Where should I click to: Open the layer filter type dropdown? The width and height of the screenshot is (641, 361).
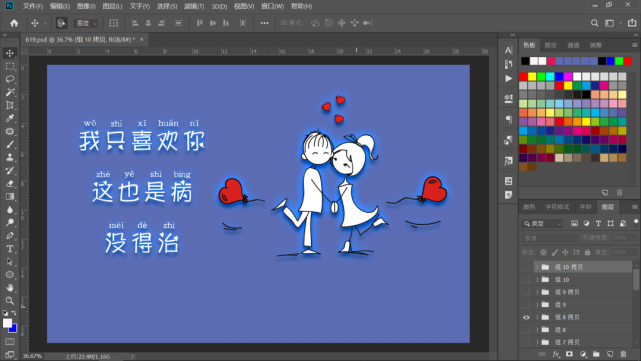click(x=542, y=224)
